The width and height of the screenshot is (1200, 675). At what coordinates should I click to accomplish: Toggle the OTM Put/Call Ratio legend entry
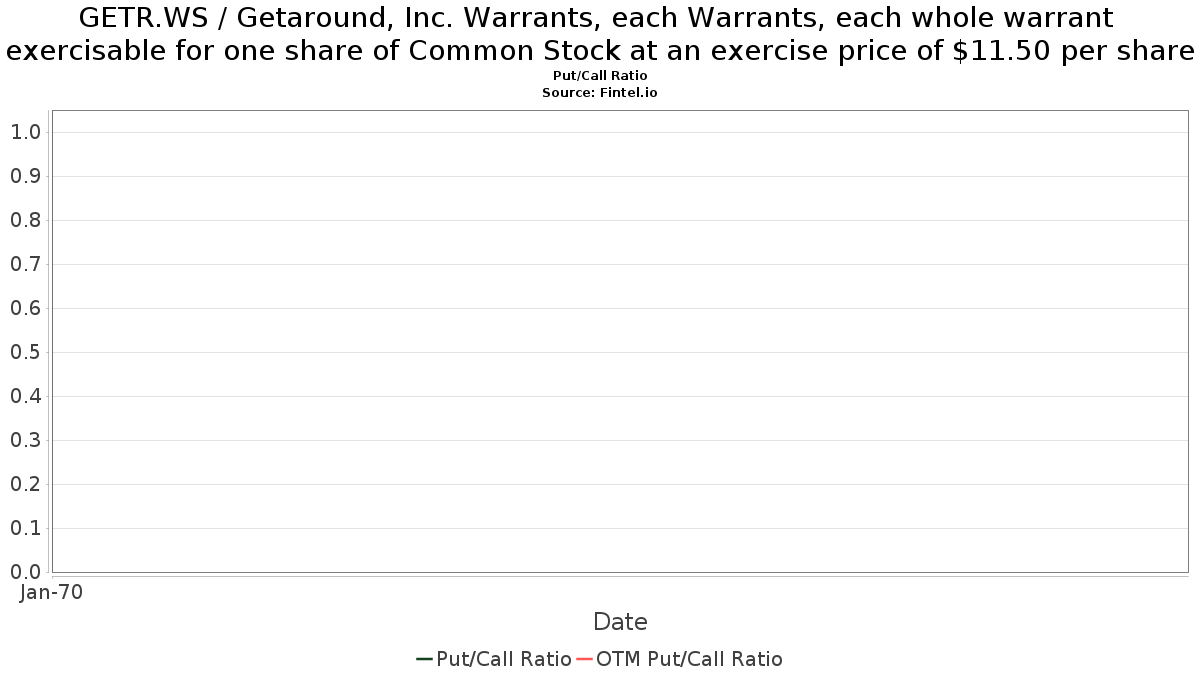680,659
